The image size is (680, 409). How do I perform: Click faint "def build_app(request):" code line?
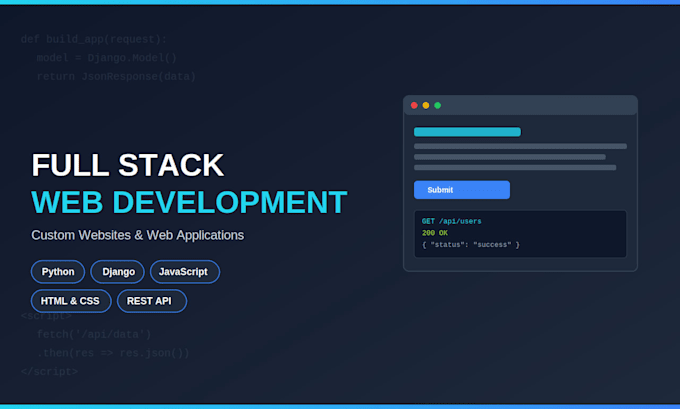coord(94,39)
